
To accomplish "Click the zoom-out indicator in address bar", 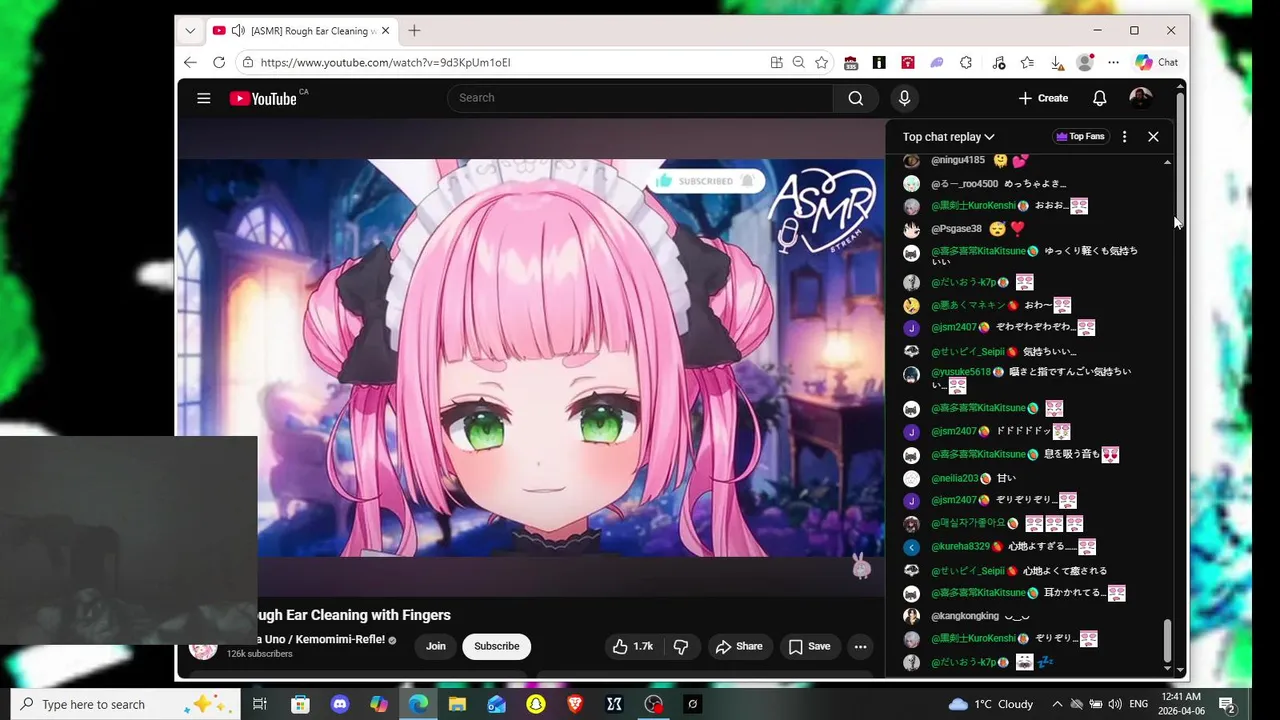I will point(798,62).
